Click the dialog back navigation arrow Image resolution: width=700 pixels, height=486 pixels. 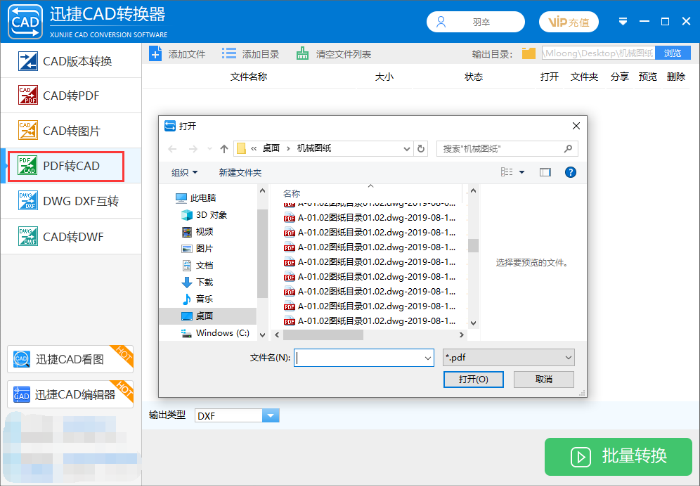tap(173, 149)
